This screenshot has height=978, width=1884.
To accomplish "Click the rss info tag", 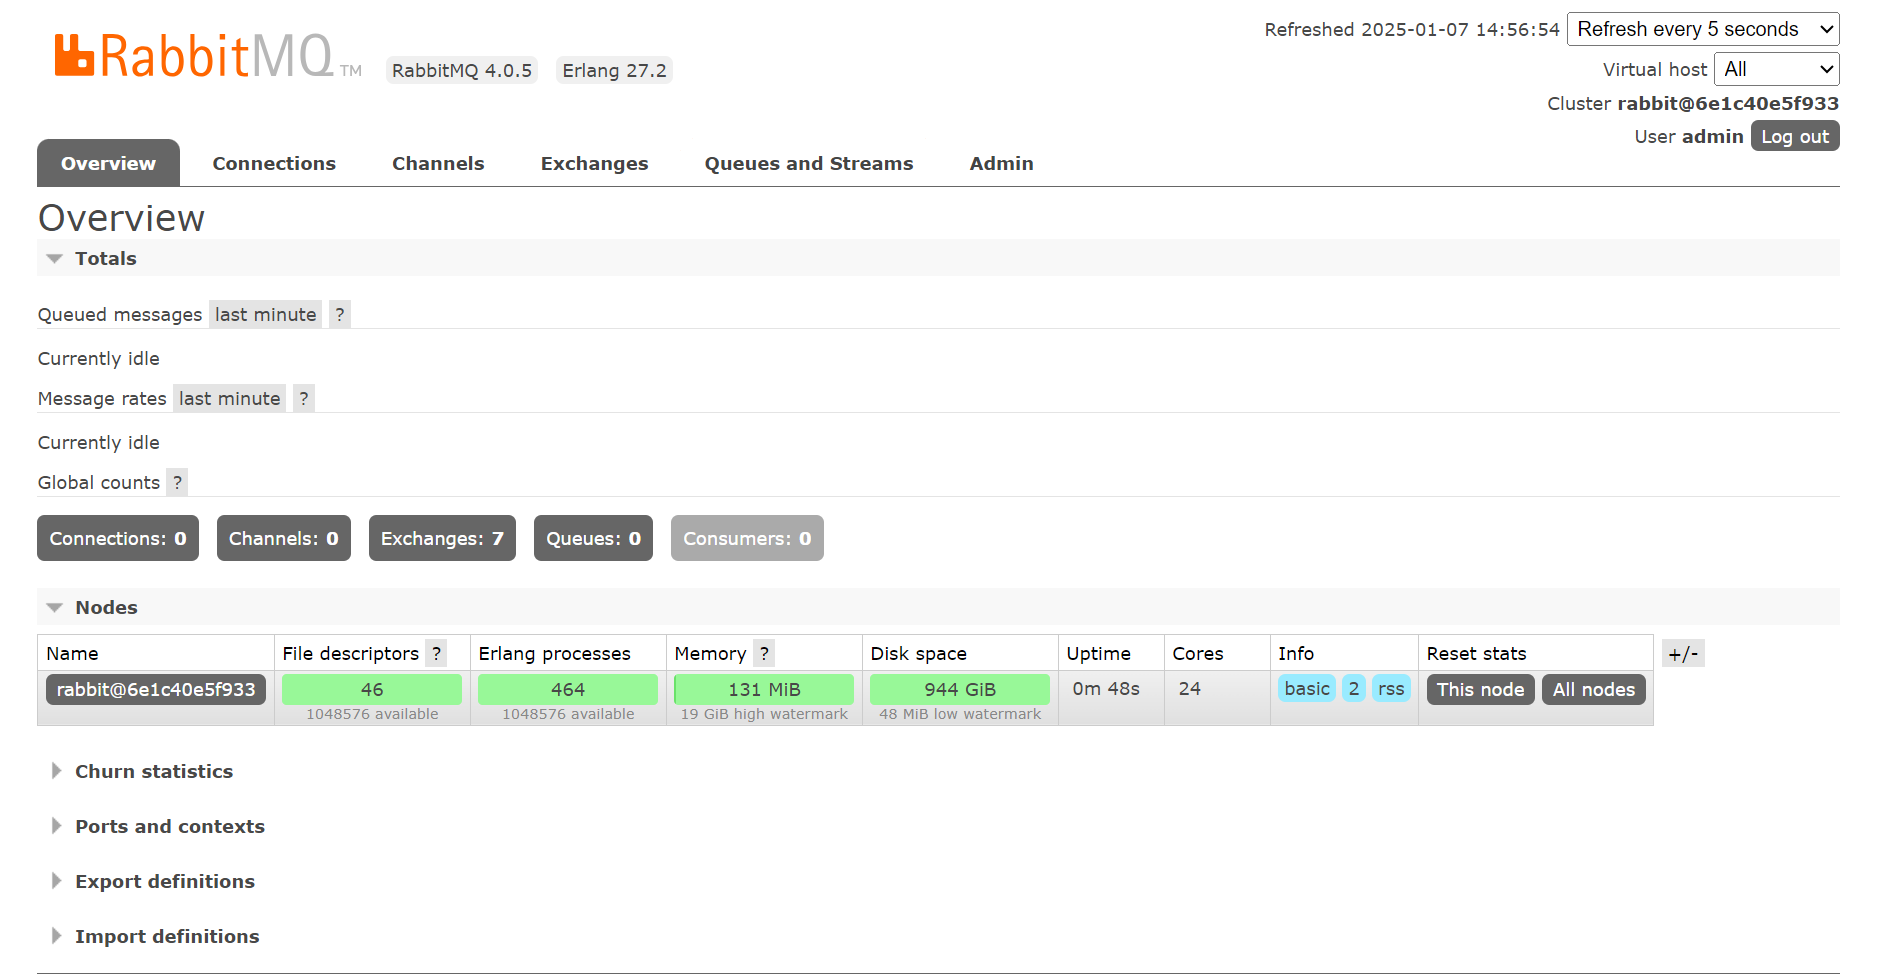I will click(x=1391, y=688).
